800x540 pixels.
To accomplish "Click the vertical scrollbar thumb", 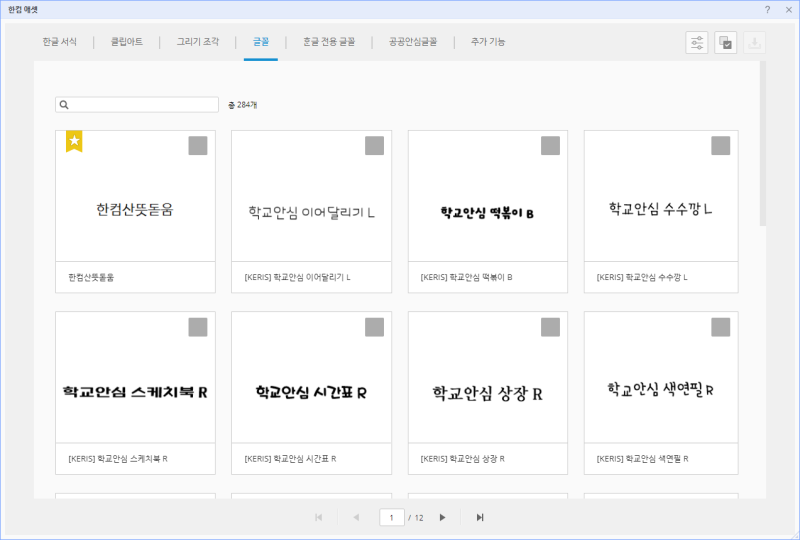I will 763,143.
